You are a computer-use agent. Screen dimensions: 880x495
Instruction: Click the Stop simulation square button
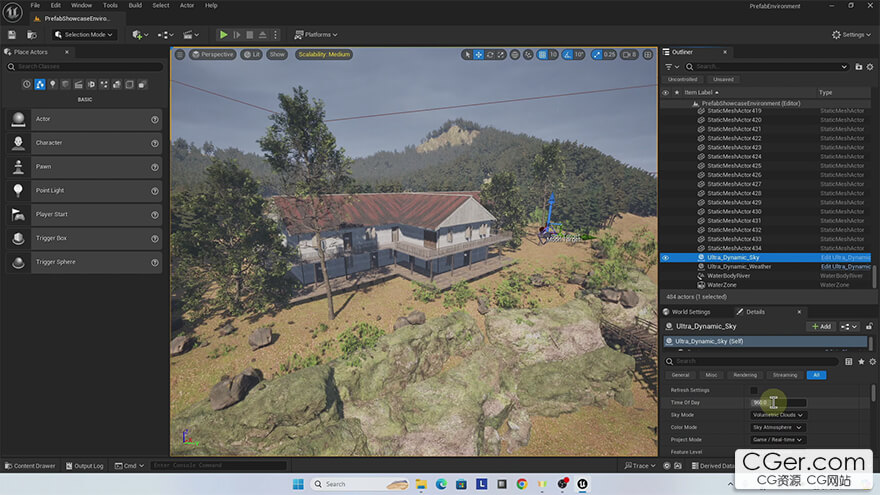pos(250,35)
